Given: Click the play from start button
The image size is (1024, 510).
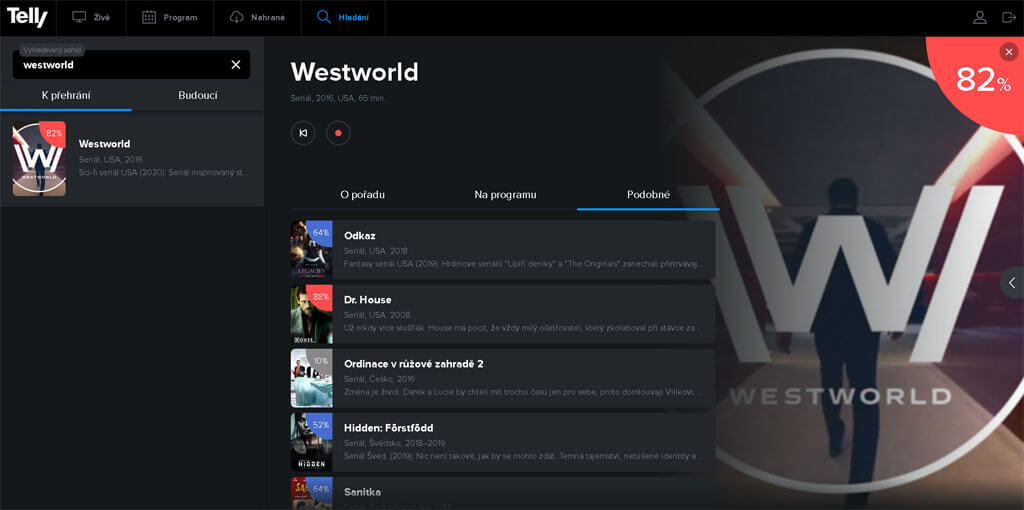Looking at the screenshot, I should click(303, 133).
